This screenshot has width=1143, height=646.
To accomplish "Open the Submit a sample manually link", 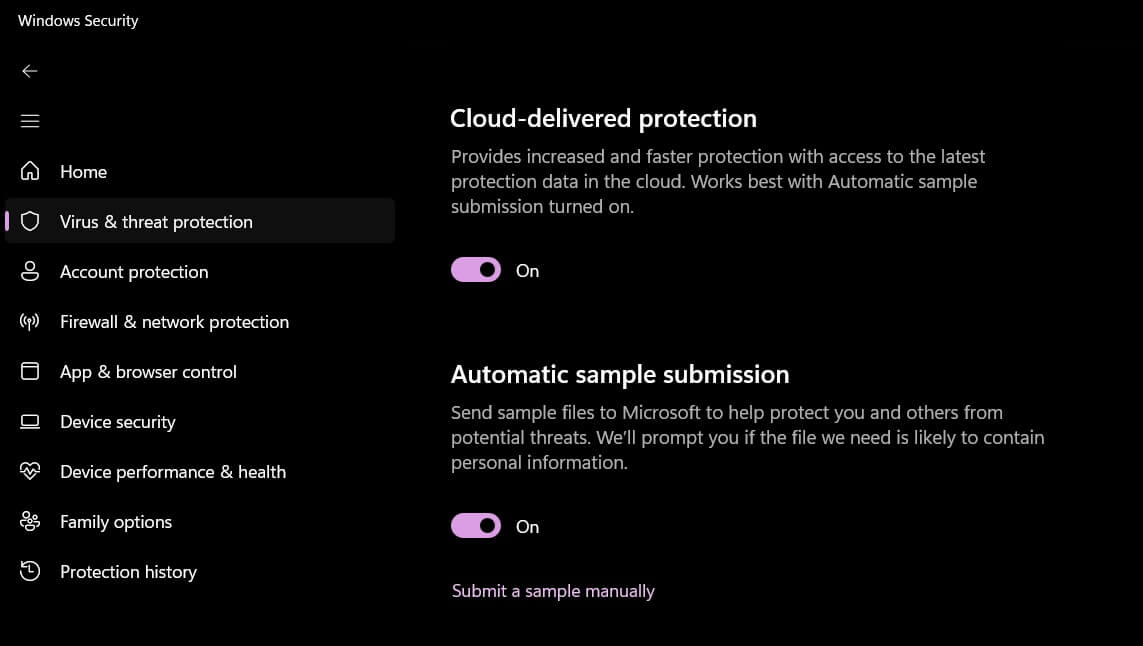I will click(553, 590).
